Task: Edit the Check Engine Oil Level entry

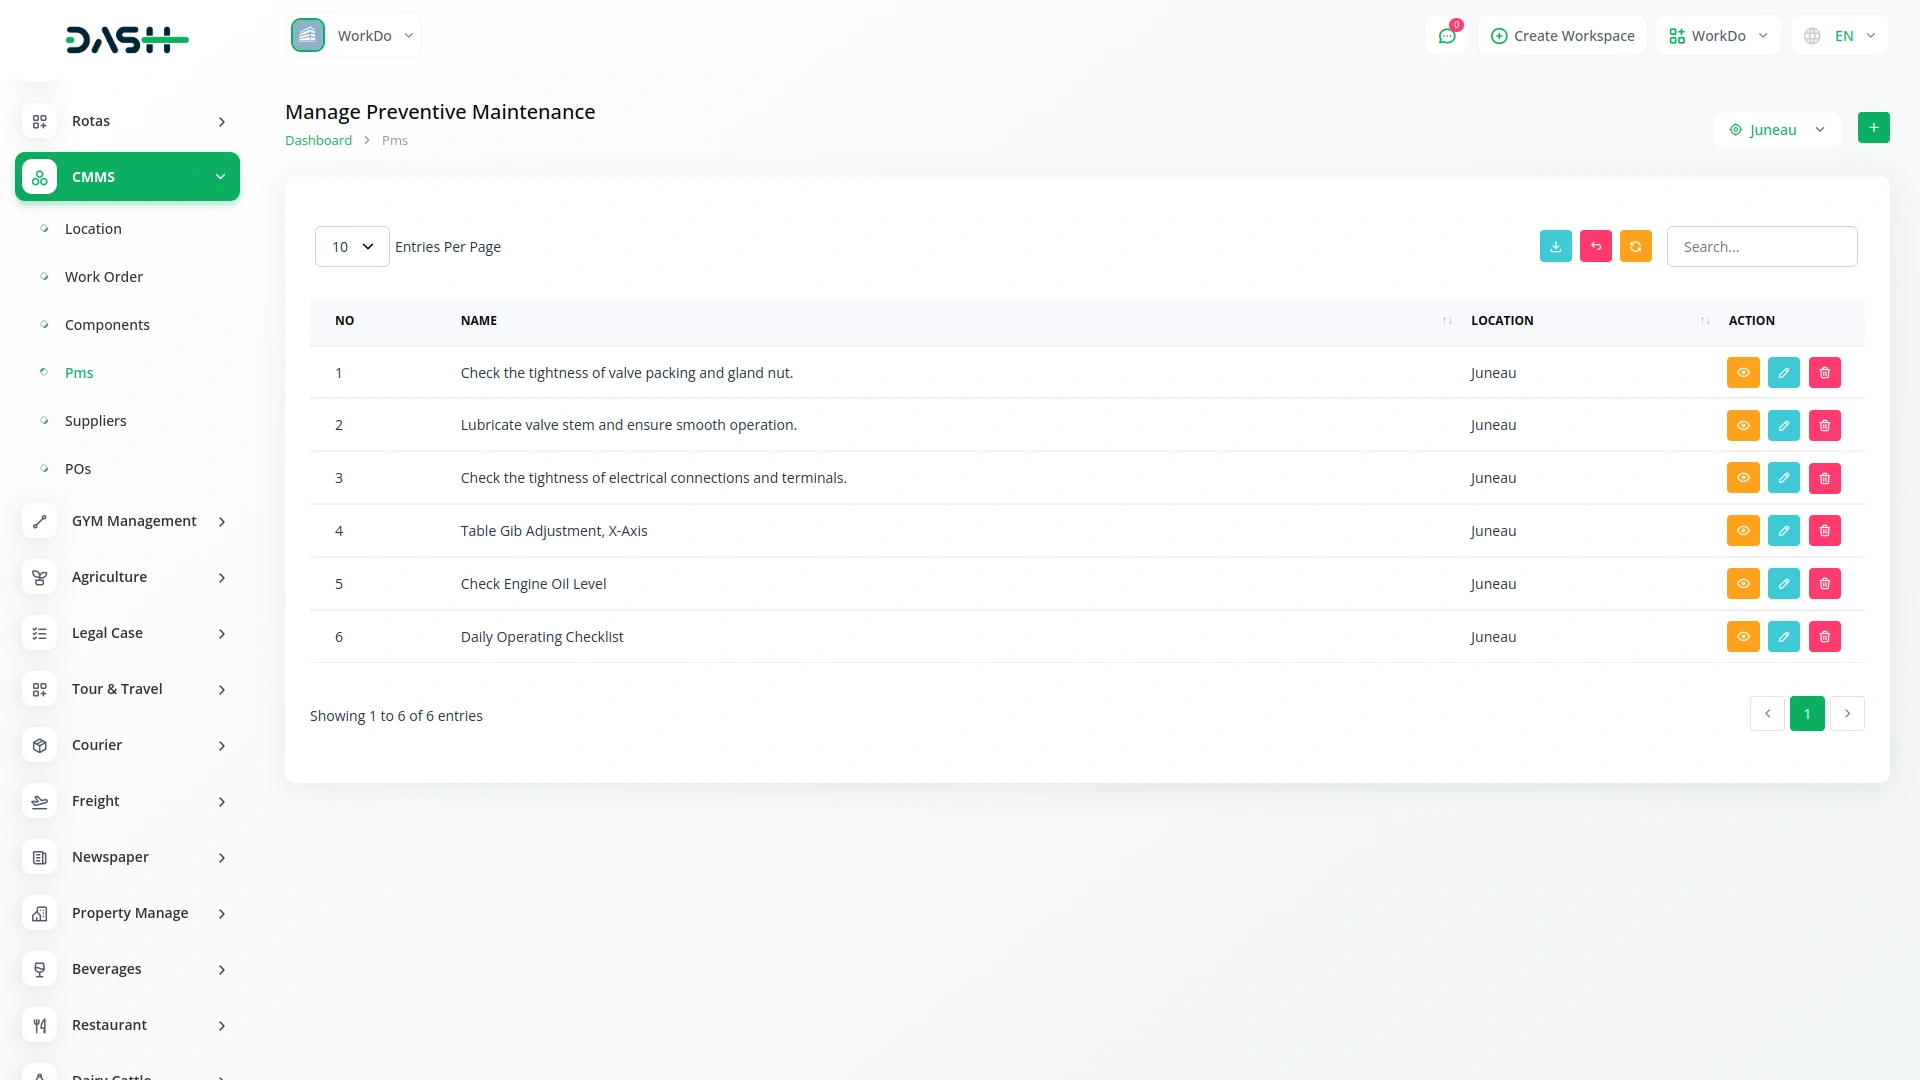Action: click(x=1783, y=584)
